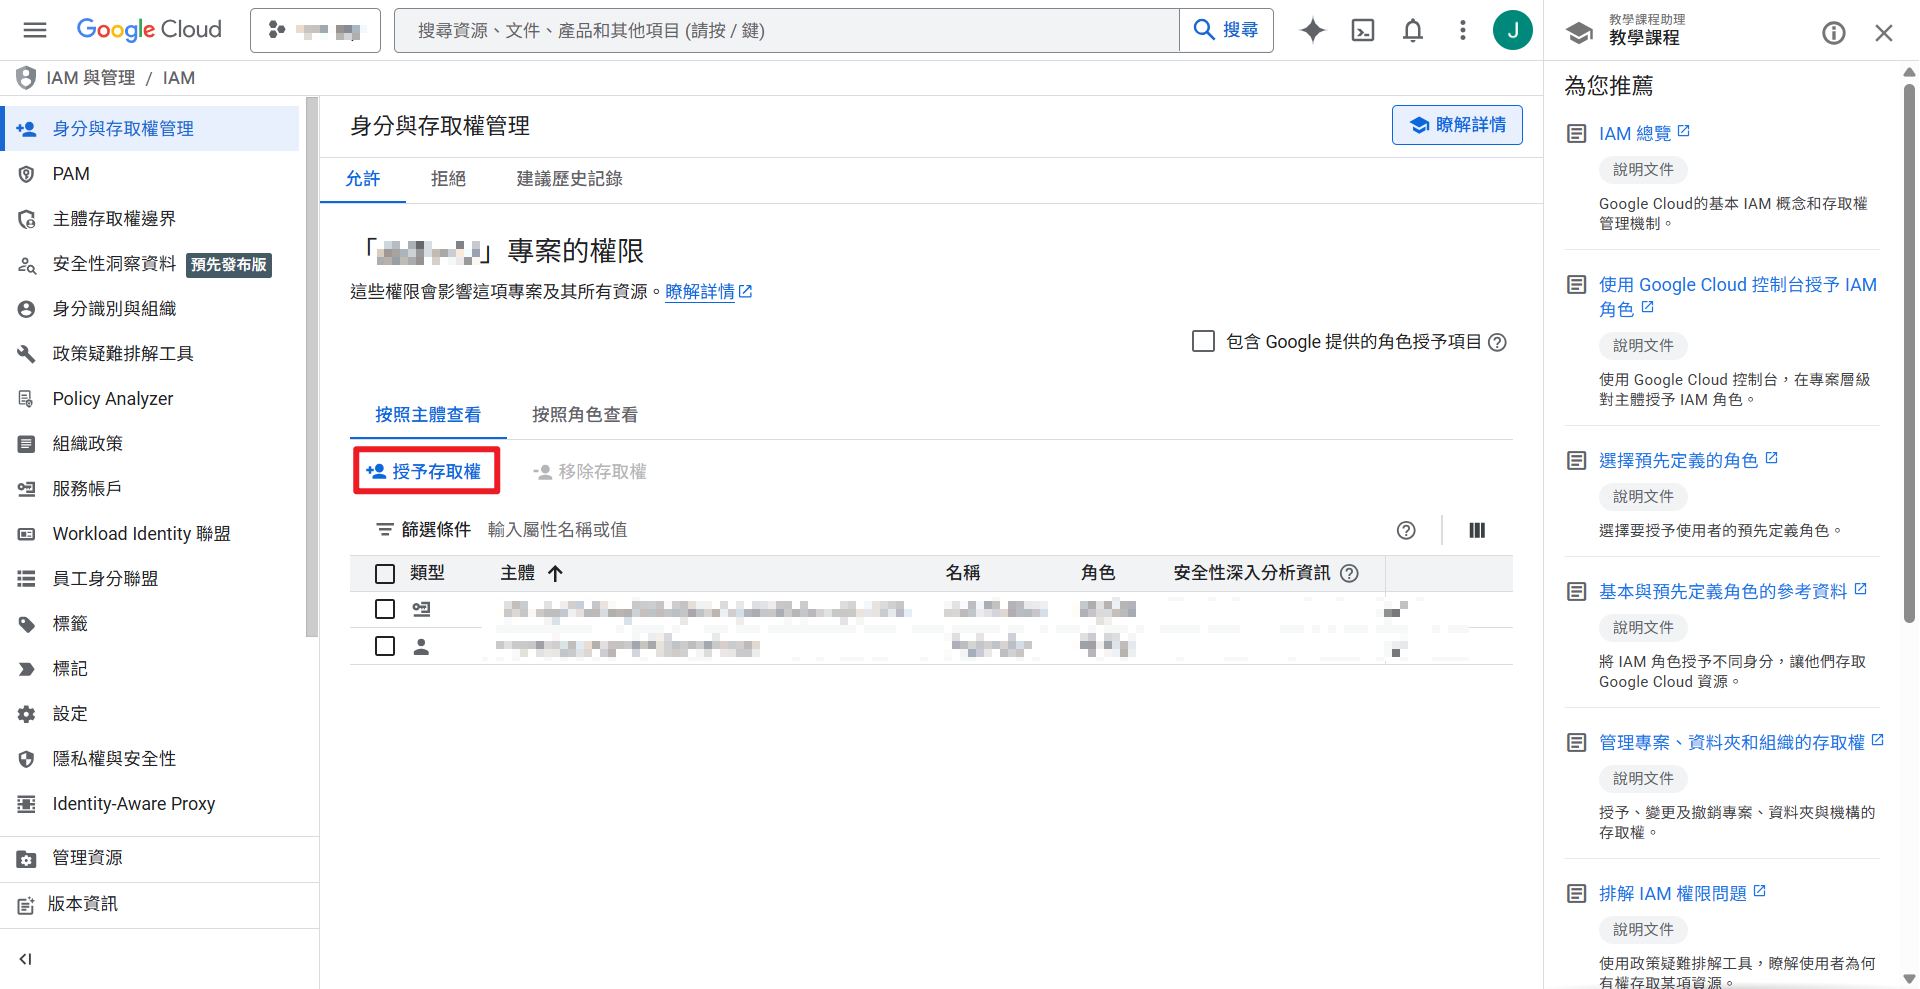Enable 包含 Google 提供的角色授予項目 checkbox
Image resolution: width=1920 pixels, height=989 pixels.
(x=1203, y=341)
